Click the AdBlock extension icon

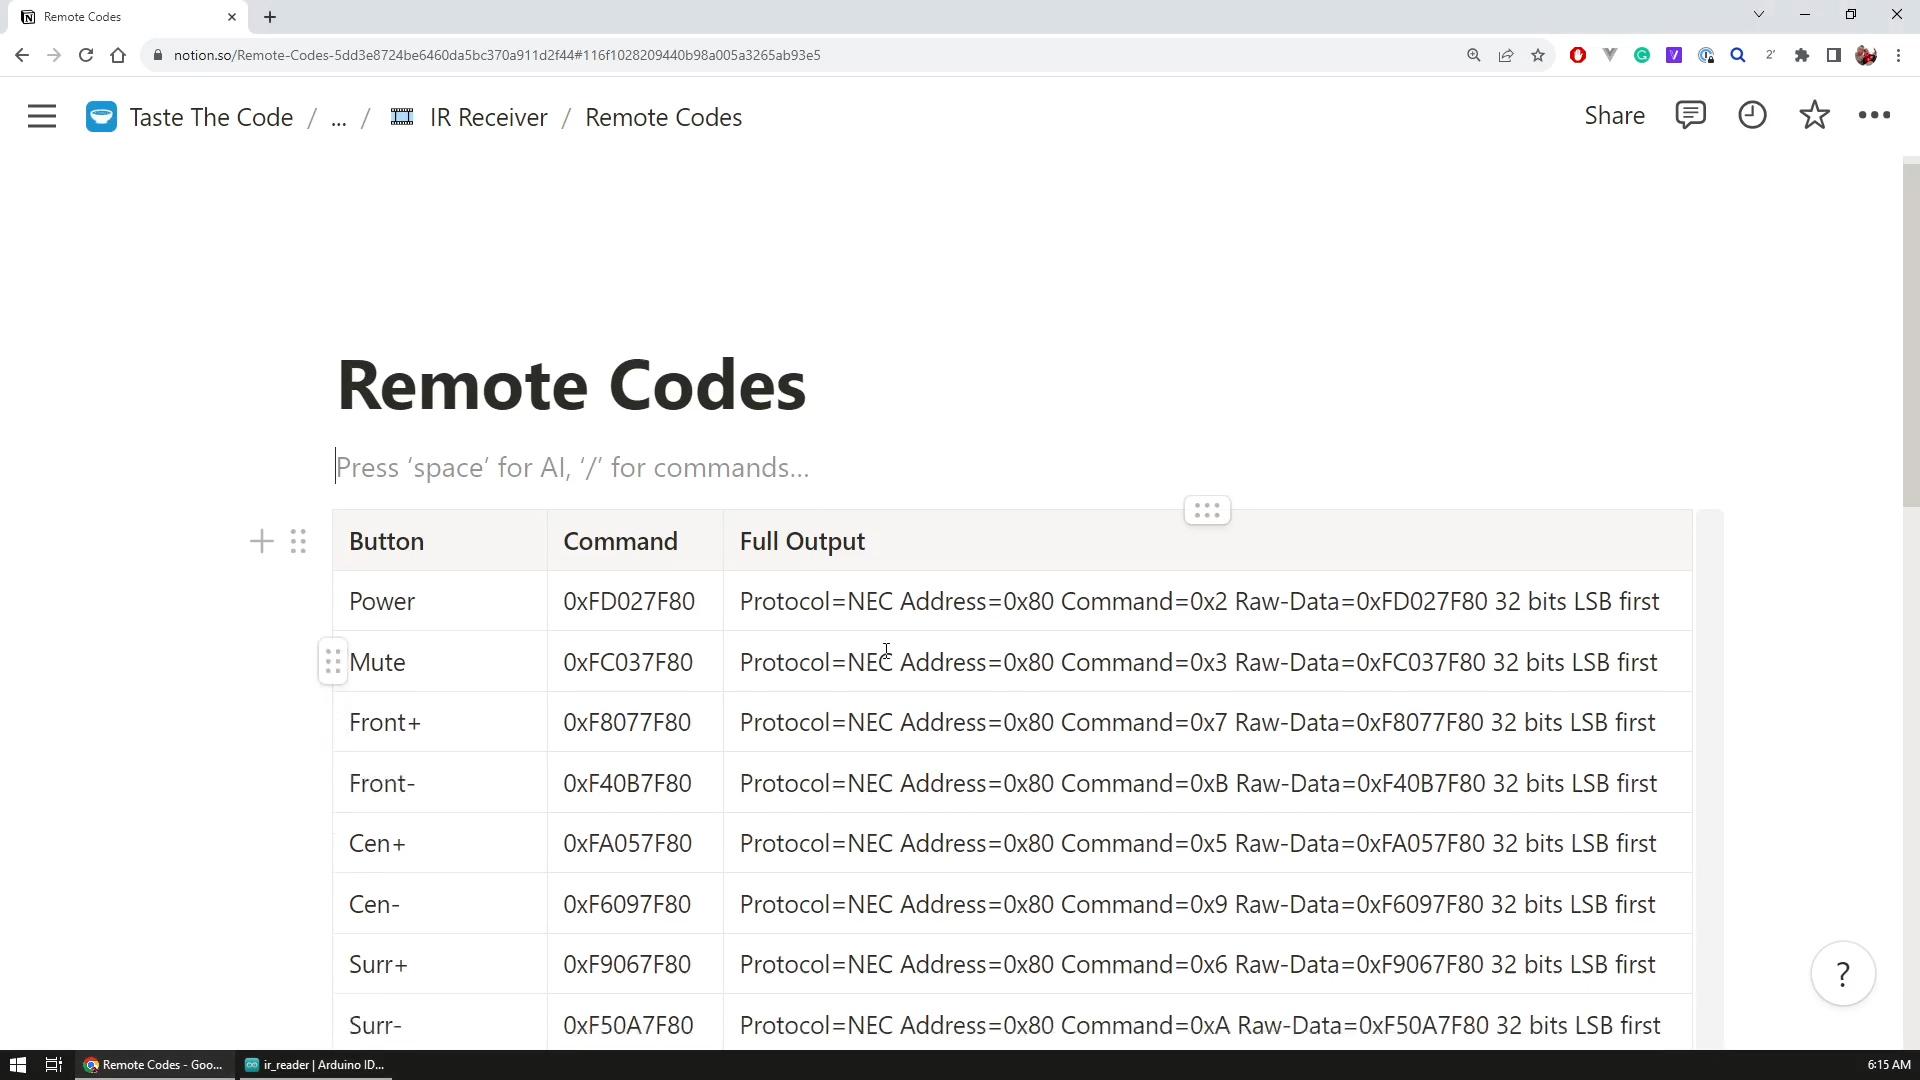point(1578,55)
